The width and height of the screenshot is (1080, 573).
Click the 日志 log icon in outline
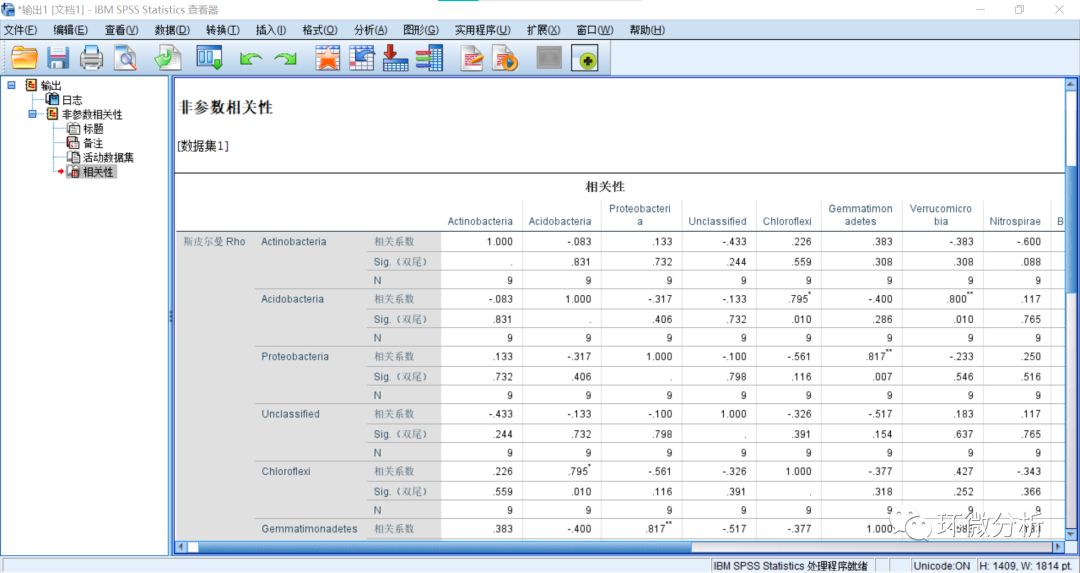tap(52, 100)
